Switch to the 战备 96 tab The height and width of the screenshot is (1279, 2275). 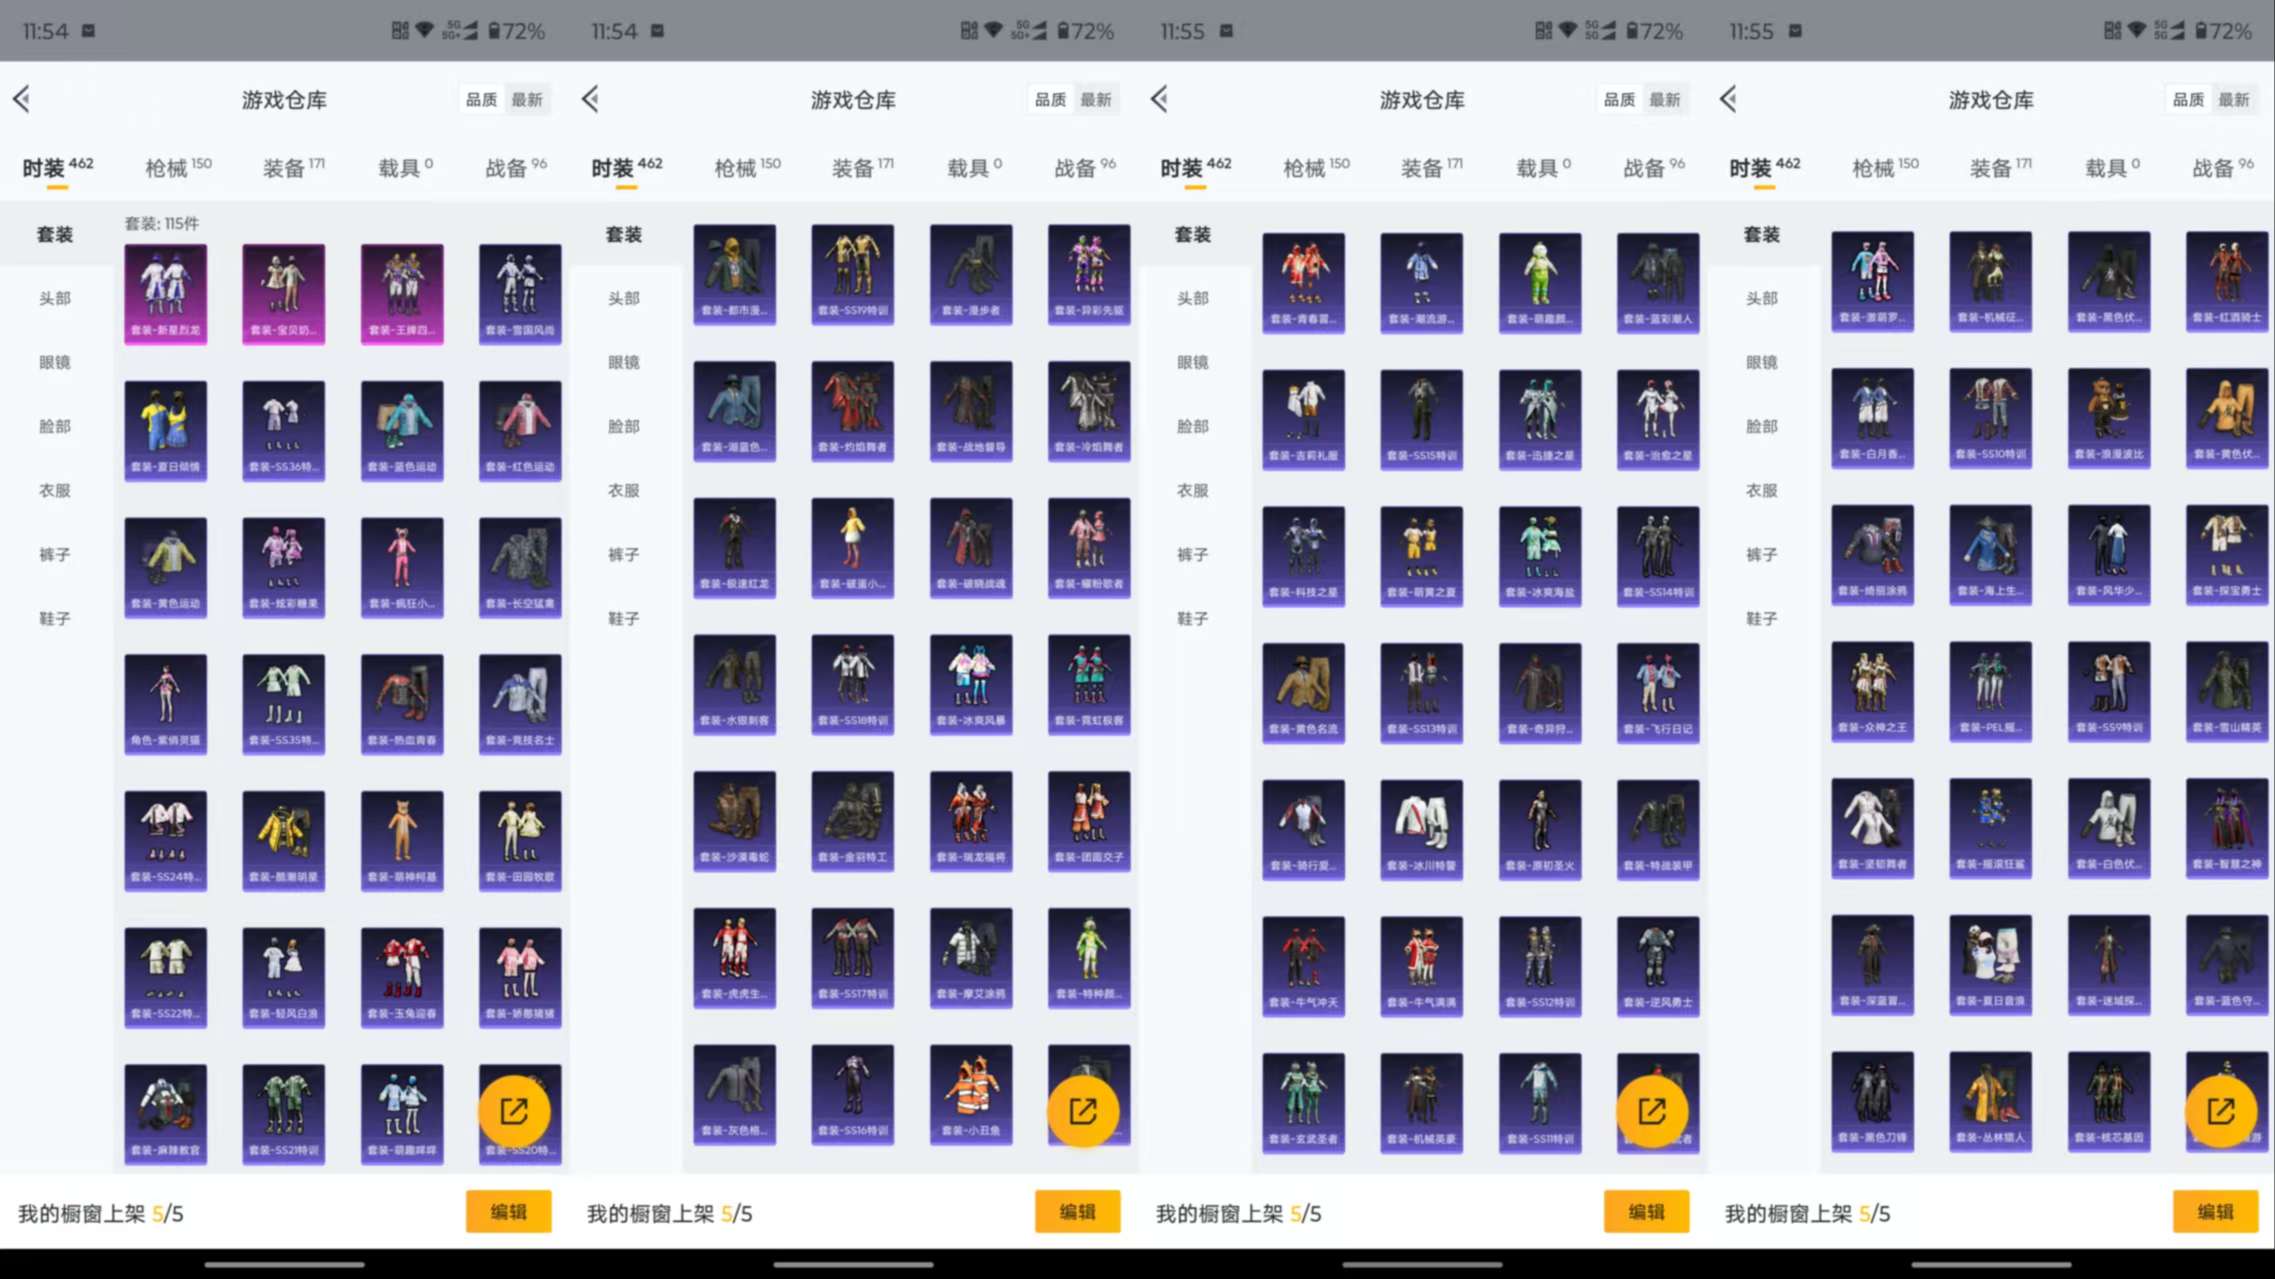click(x=511, y=167)
